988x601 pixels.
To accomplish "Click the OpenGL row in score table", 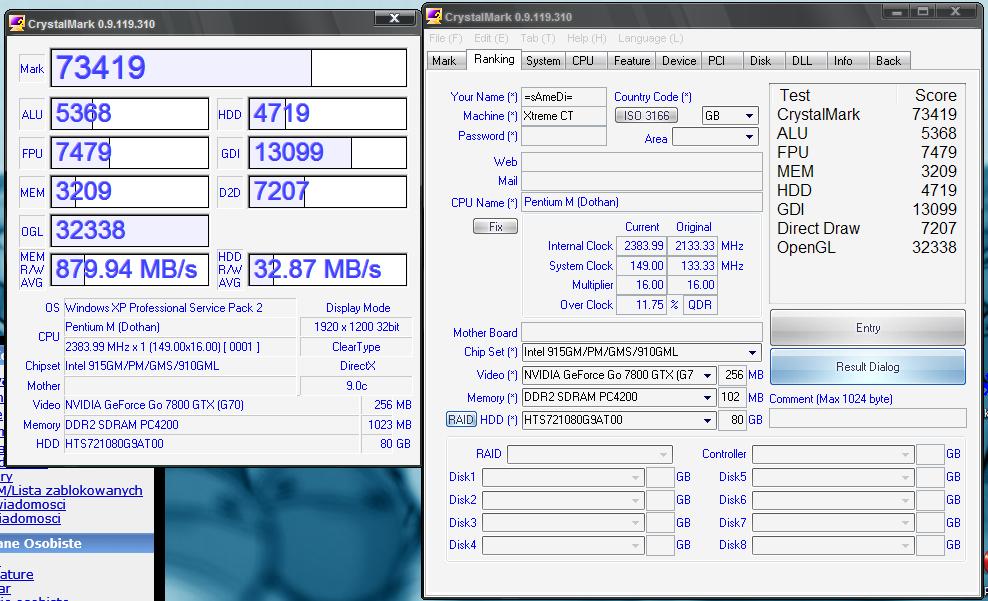I will coord(867,248).
